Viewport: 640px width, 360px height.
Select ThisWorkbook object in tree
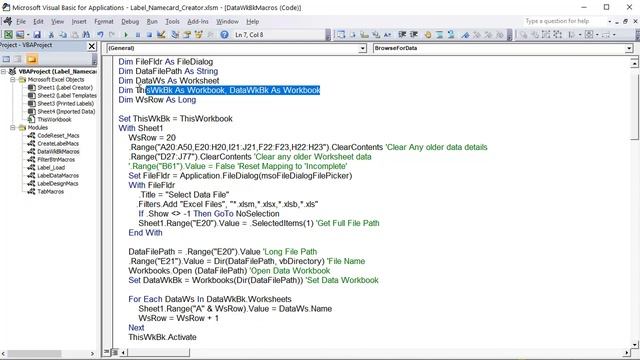(x=54, y=120)
